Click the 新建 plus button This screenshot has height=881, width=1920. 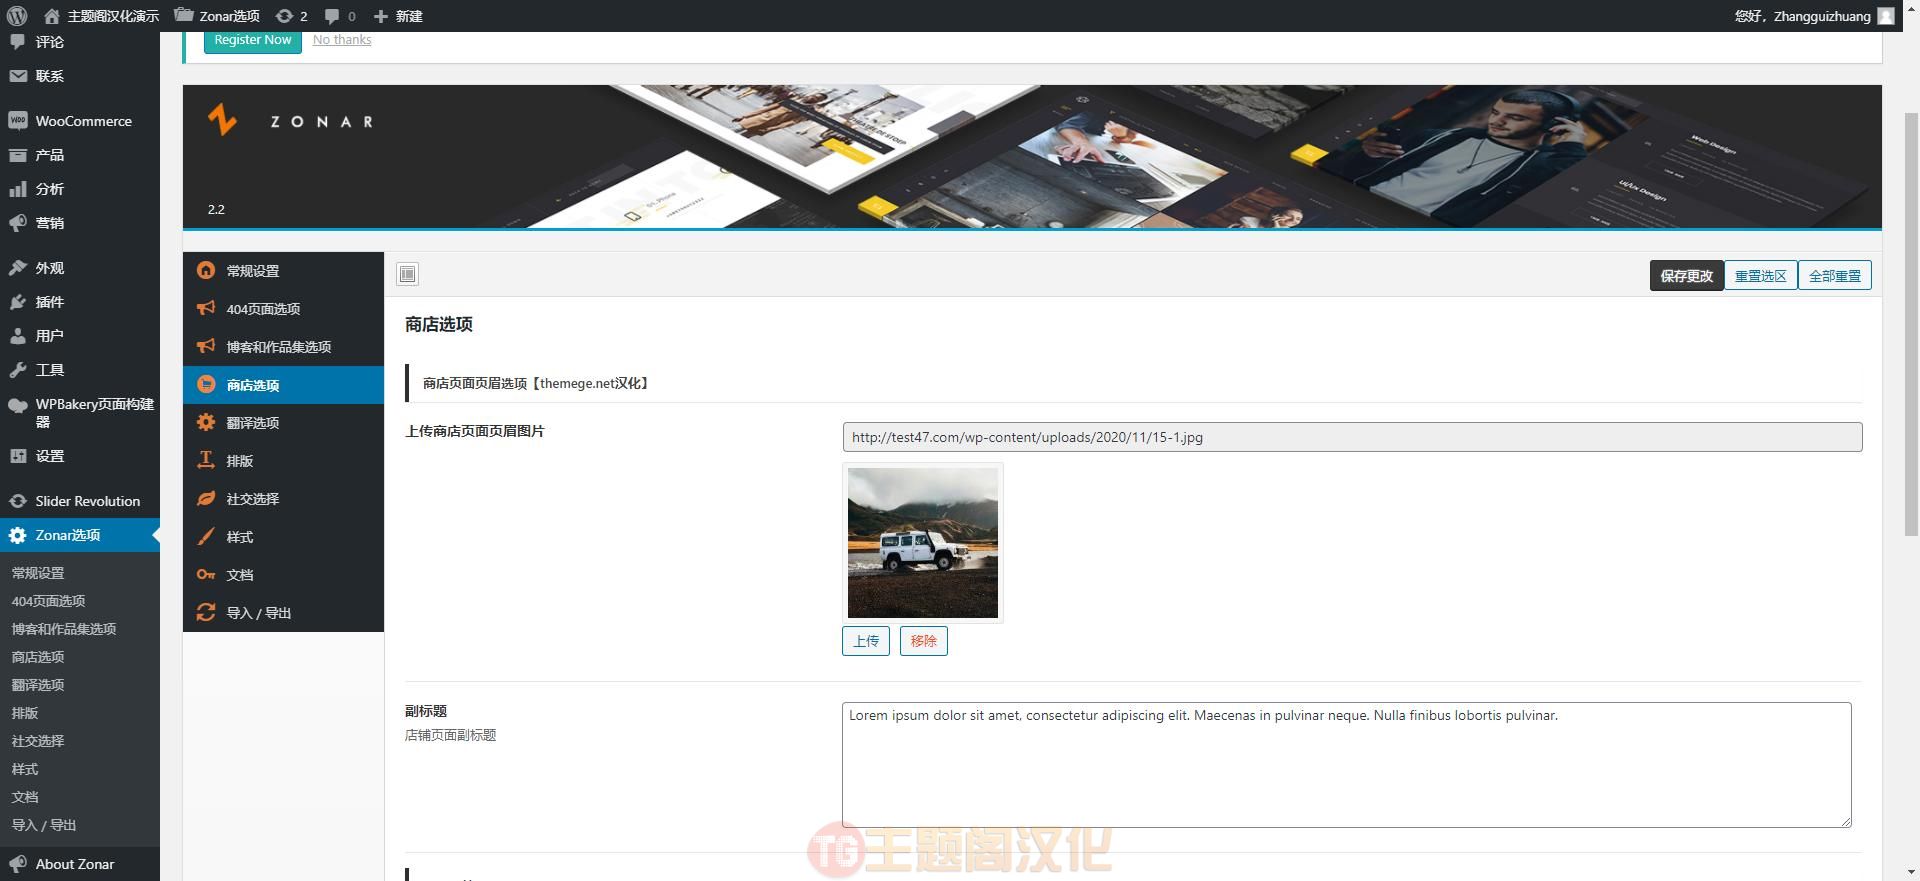click(397, 16)
